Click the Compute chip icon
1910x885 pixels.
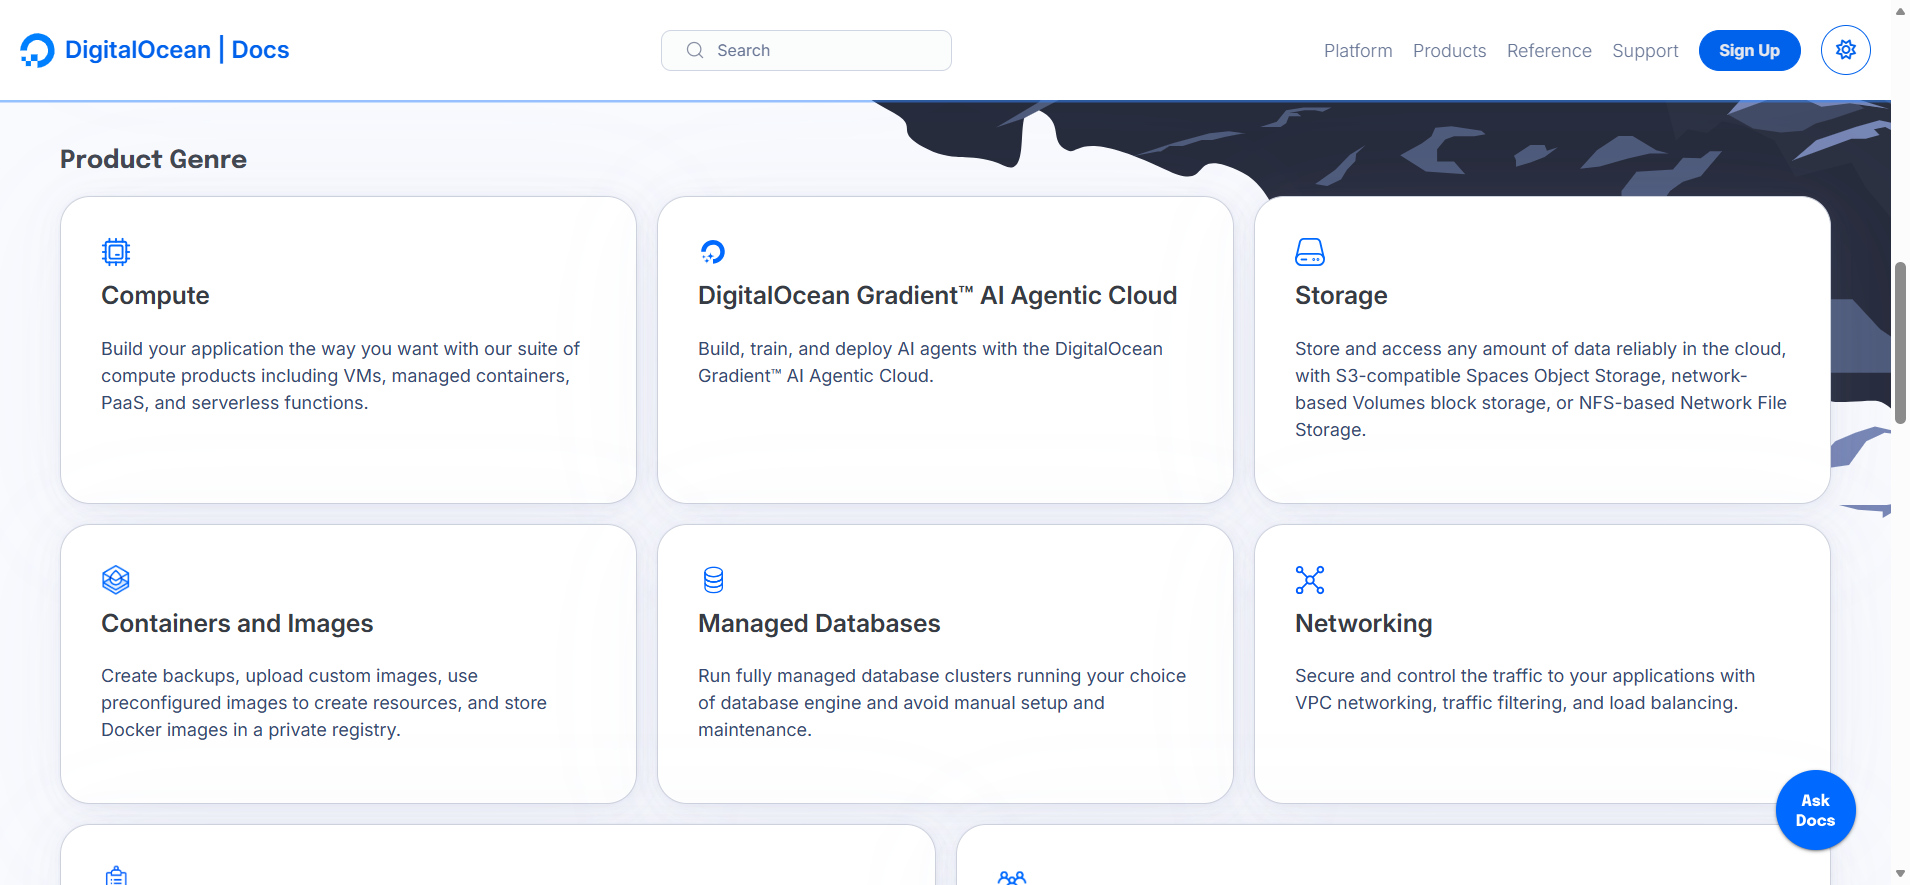(116, 252)
